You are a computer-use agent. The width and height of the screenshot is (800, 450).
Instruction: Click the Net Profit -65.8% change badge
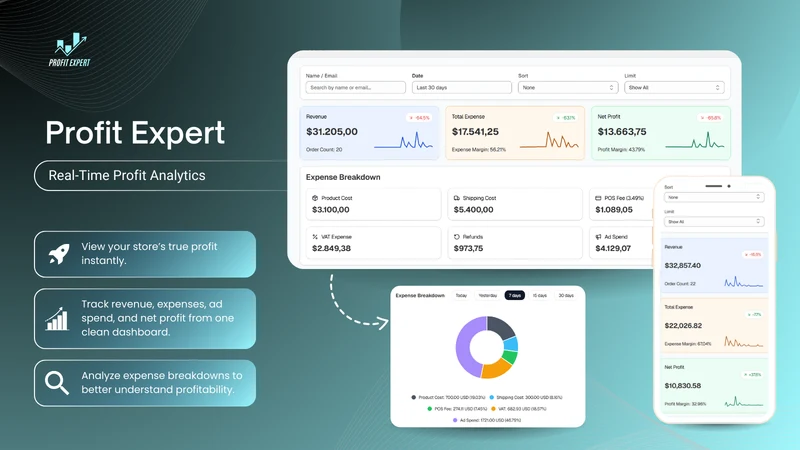tap(710, 118)
